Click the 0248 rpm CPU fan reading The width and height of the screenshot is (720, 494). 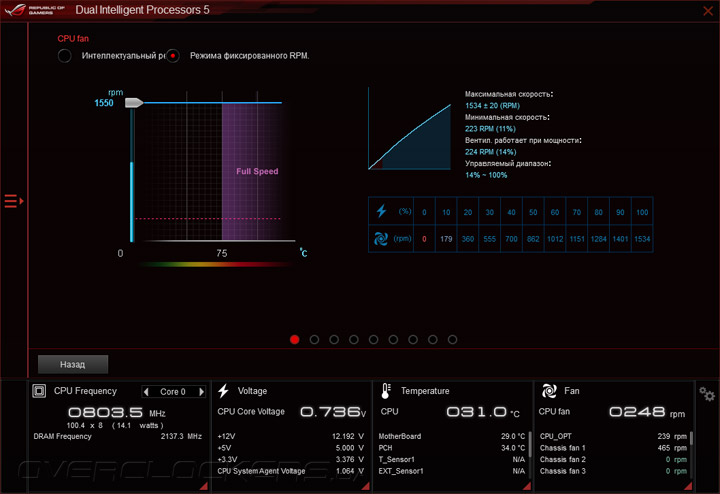tap(647, 412)
